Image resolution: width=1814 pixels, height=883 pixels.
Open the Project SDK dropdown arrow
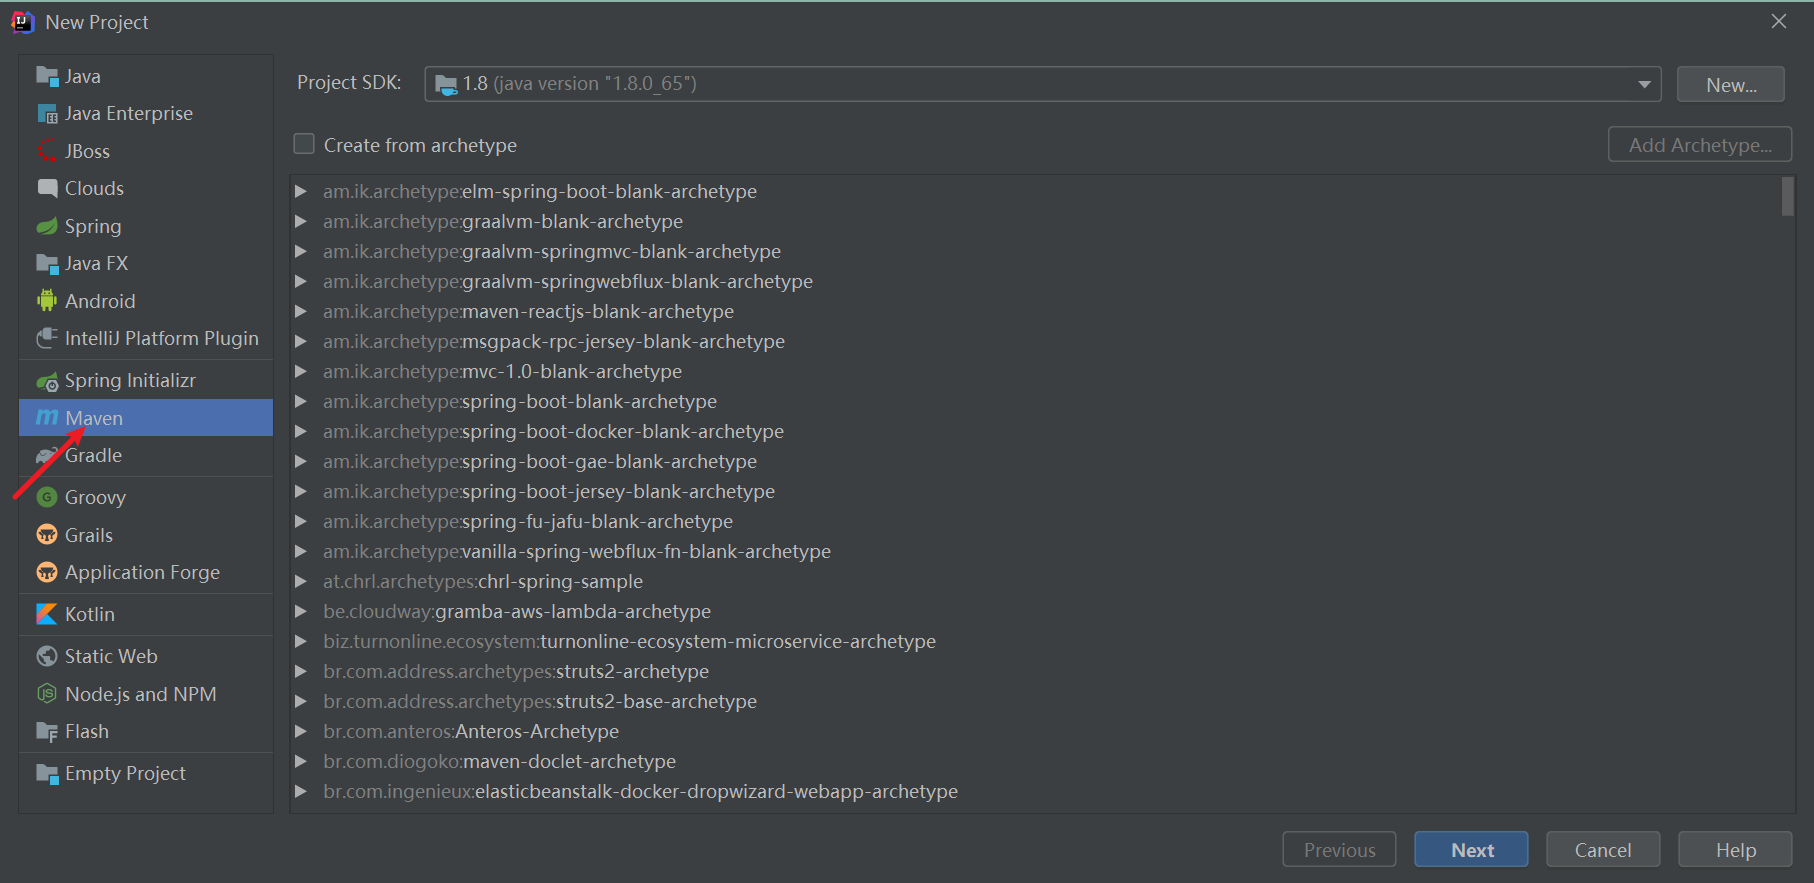click(1644, 84)
